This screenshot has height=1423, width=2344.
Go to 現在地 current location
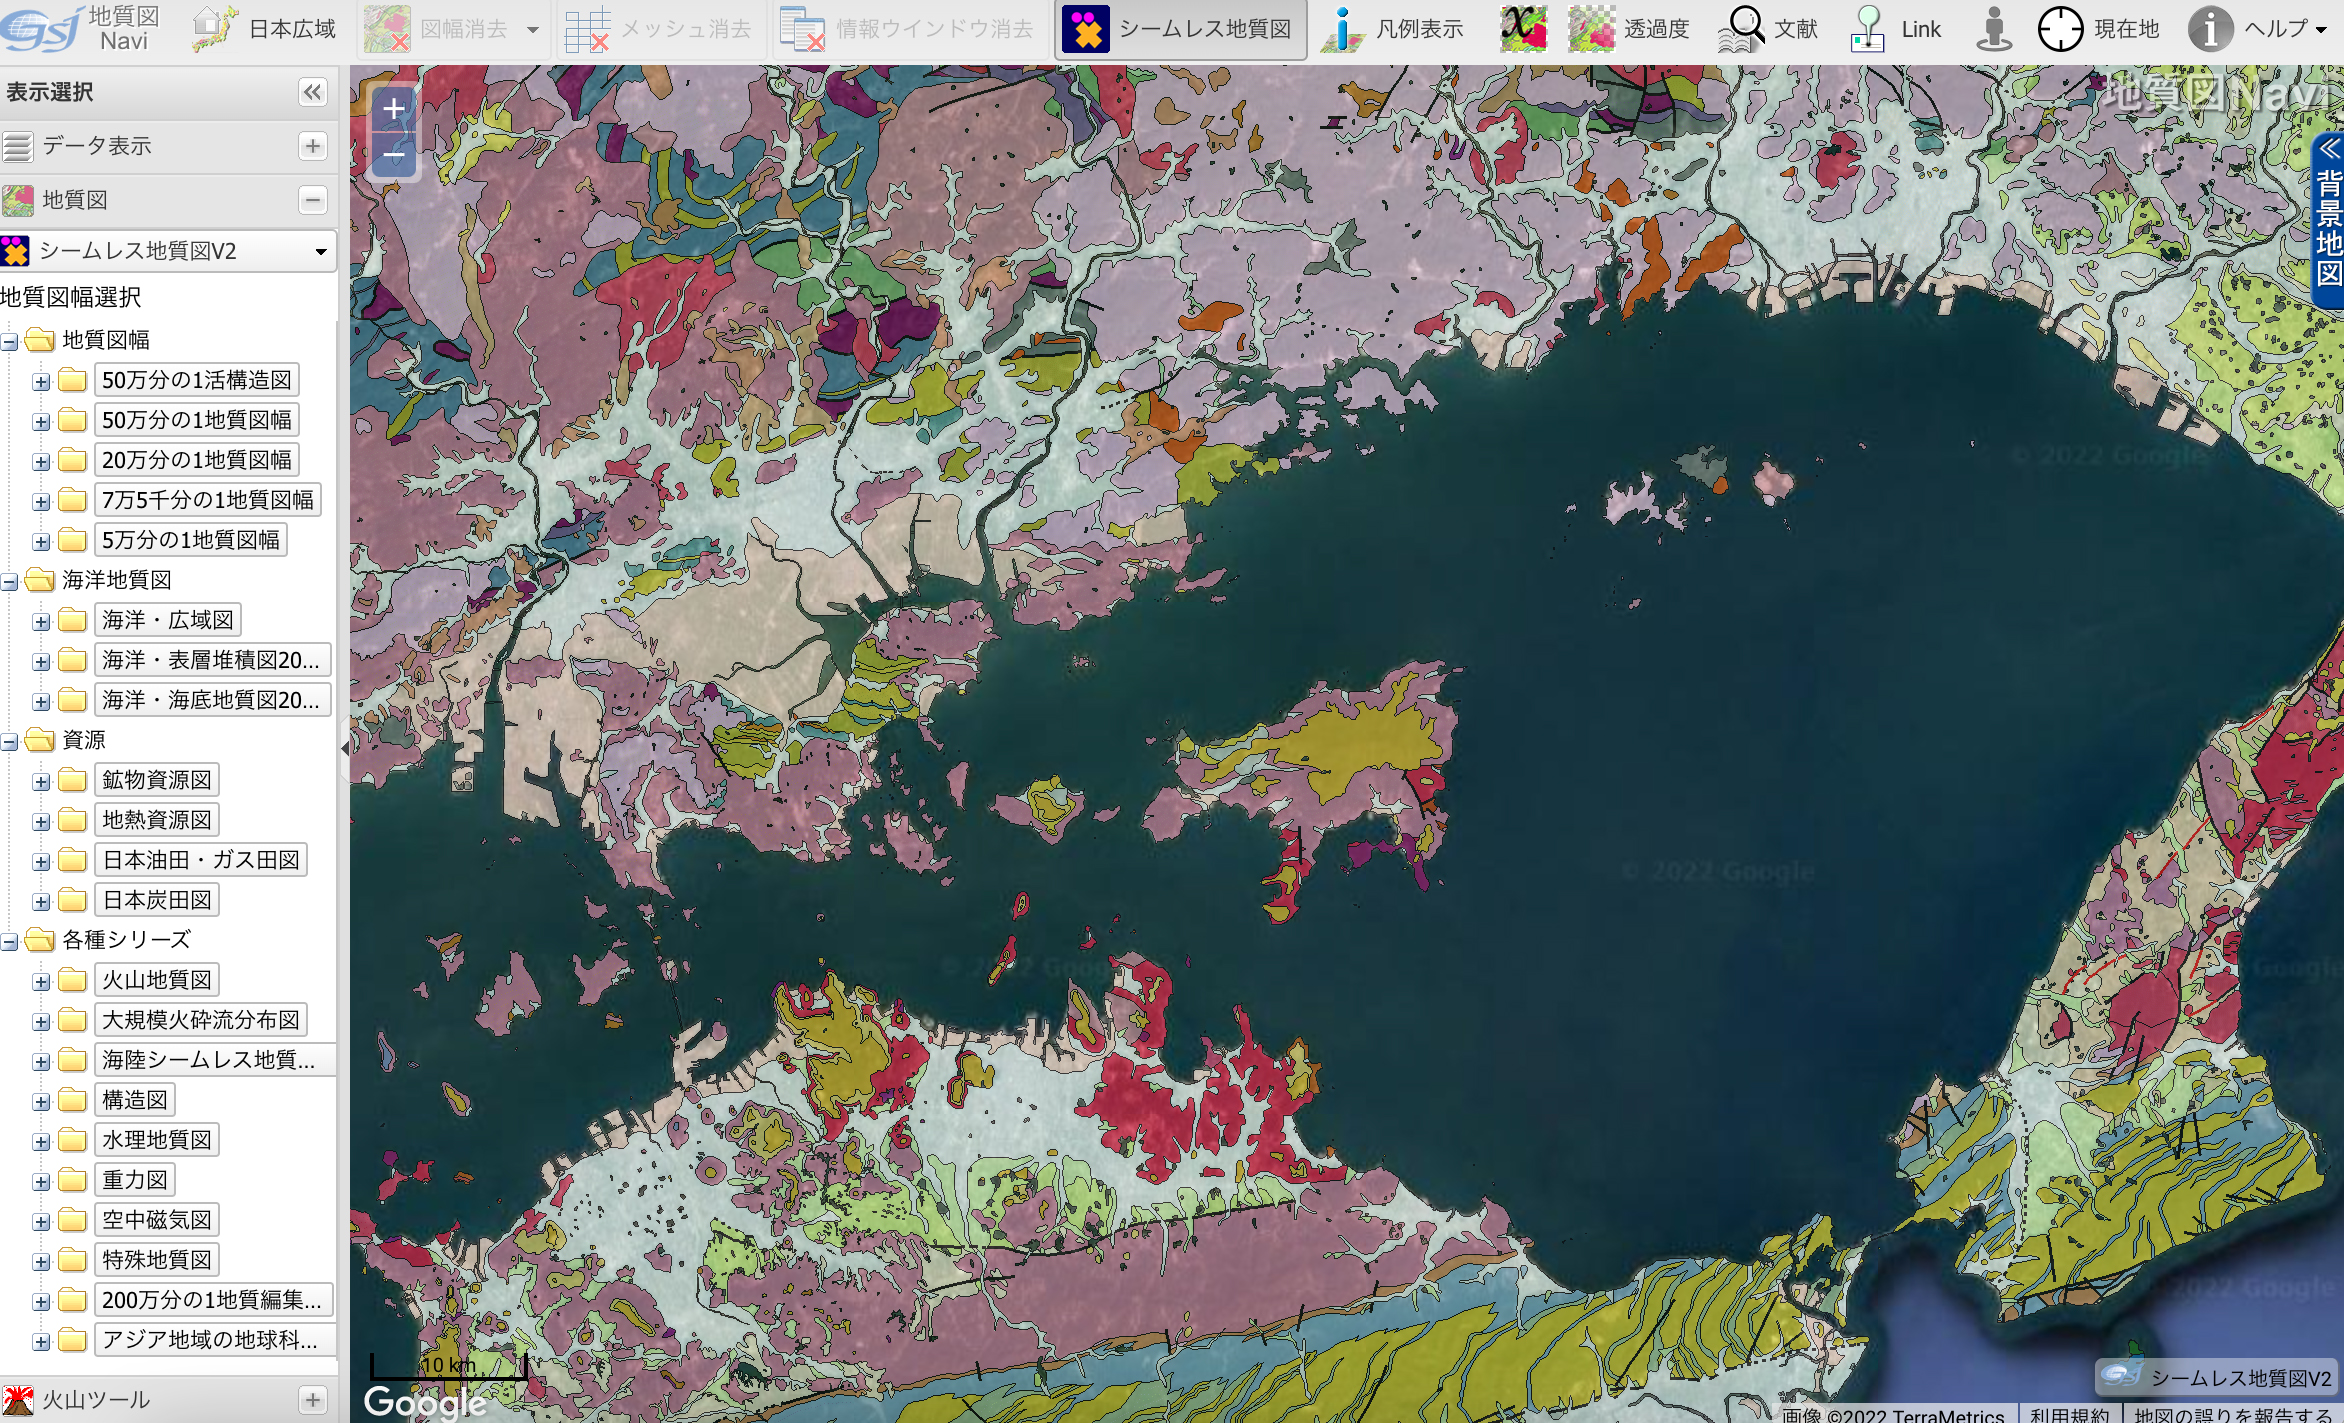(x=2098, y=29)
